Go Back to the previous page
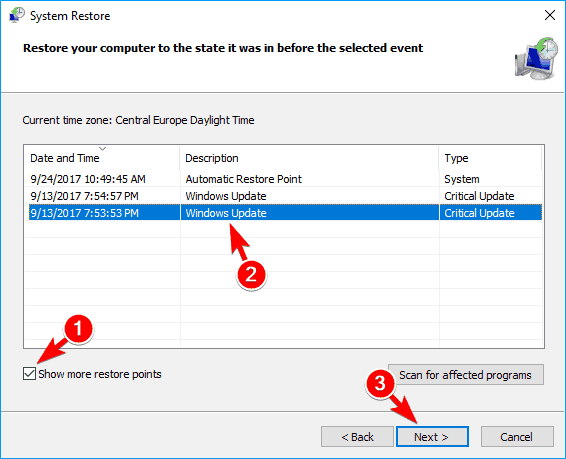566x459 pixels. 357,437
